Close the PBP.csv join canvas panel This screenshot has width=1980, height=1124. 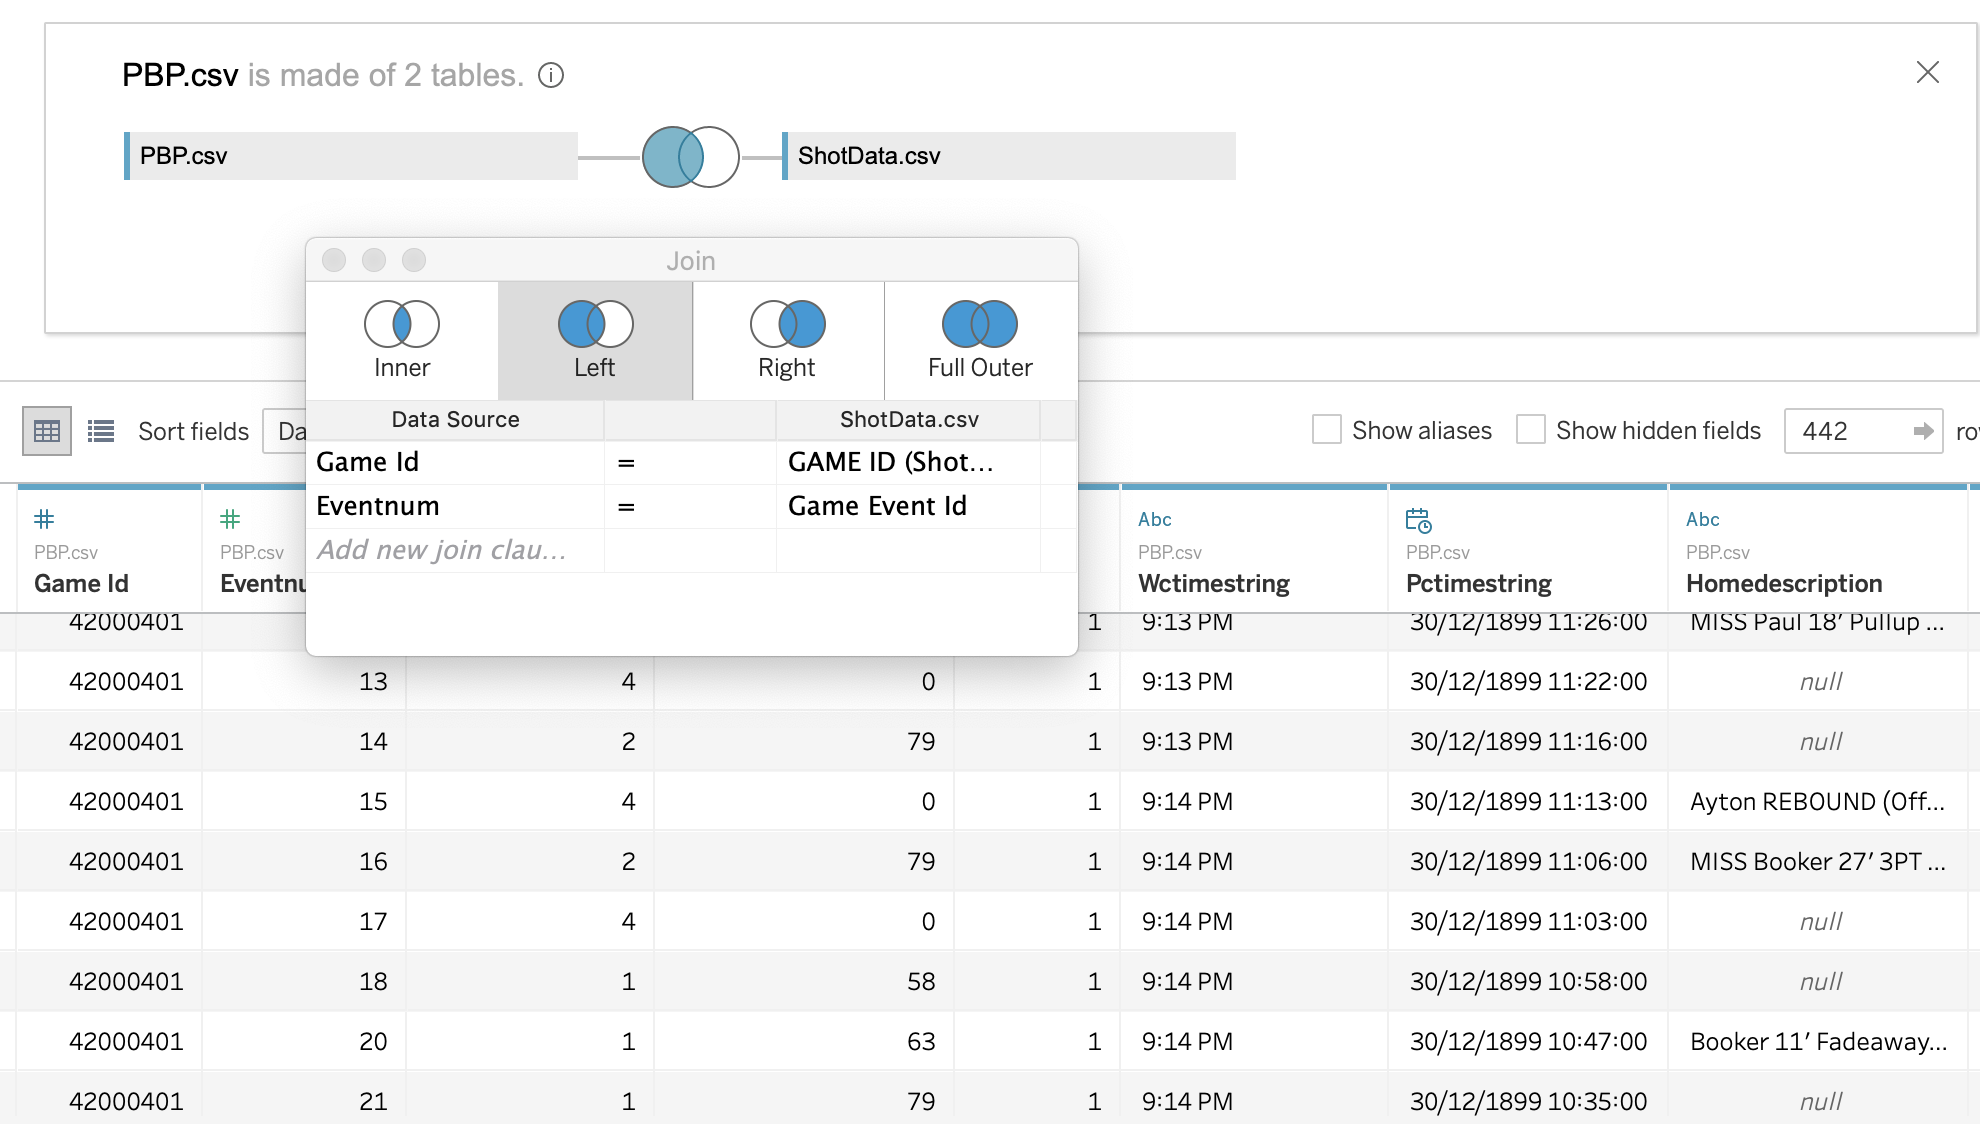coord(1927,72)
